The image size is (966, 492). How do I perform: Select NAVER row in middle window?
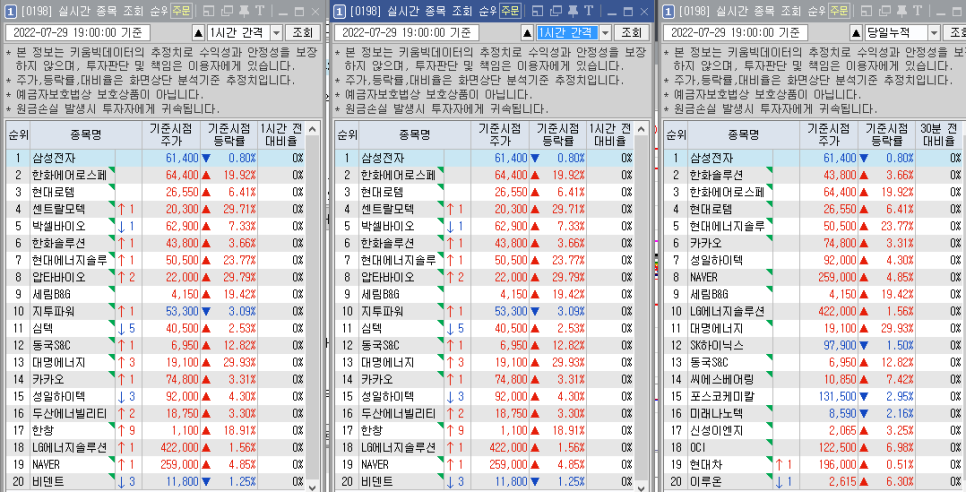coord(485,464)
